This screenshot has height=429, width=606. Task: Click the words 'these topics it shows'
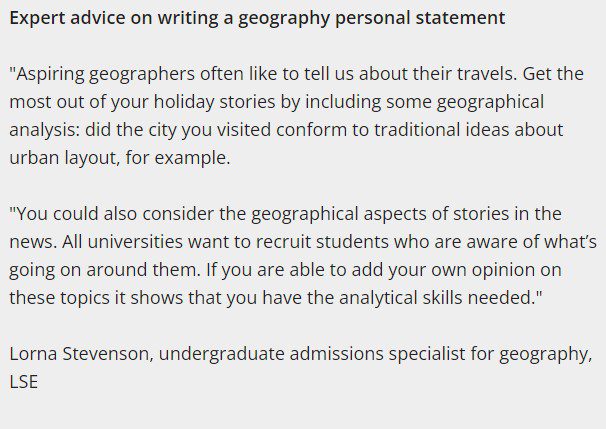point(96,298)
